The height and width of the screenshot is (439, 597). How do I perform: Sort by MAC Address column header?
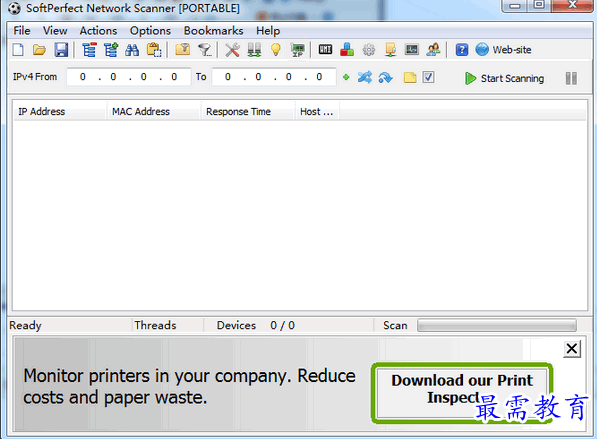154,112
